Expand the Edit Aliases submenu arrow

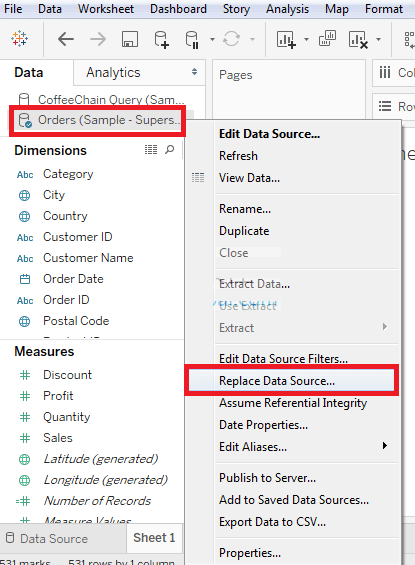click(385, 446)
